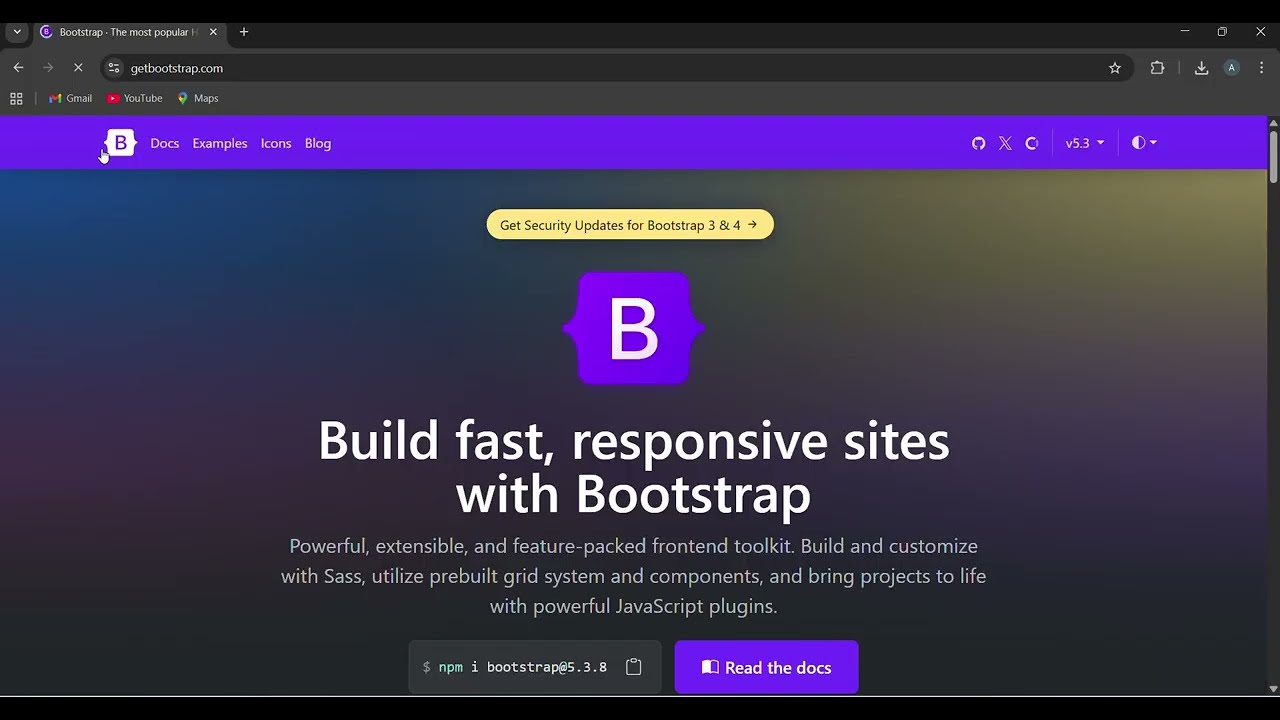Open the Open Collective icon in navbar
Viewport: 1280px width, 720px height.
(1032, 143)
